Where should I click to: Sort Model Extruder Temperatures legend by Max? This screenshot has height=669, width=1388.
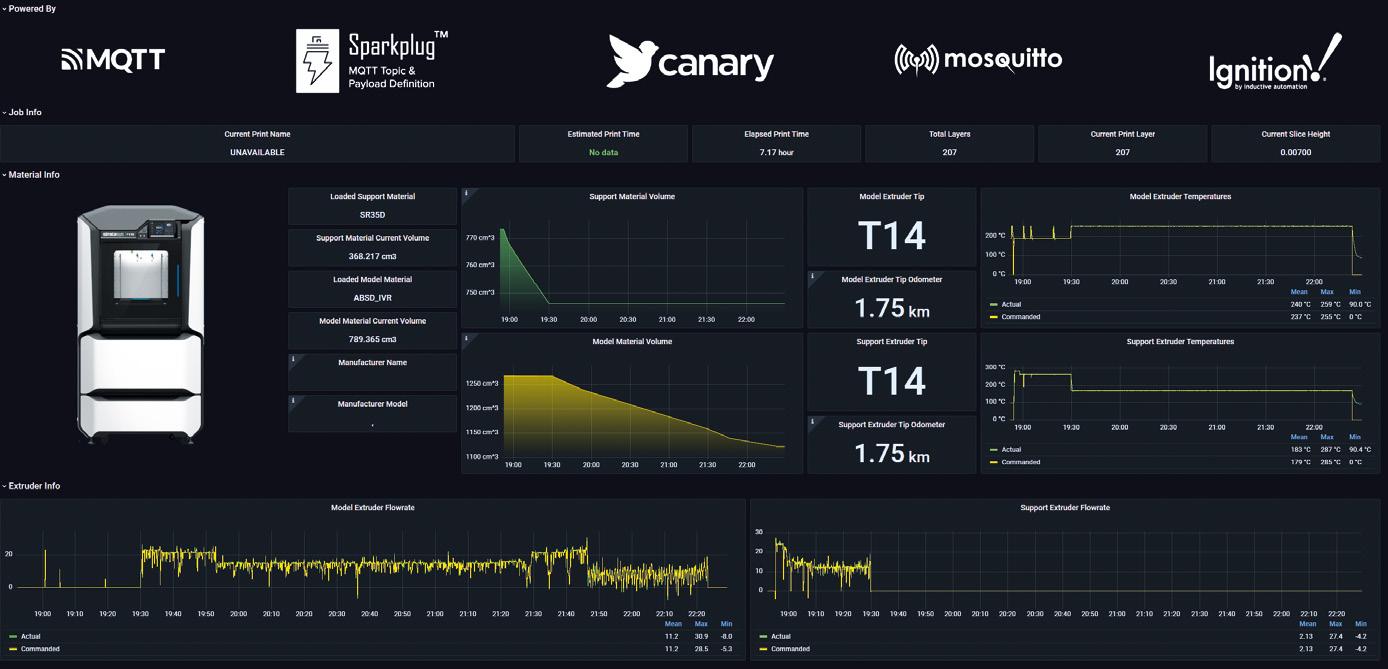(1327, 292)
